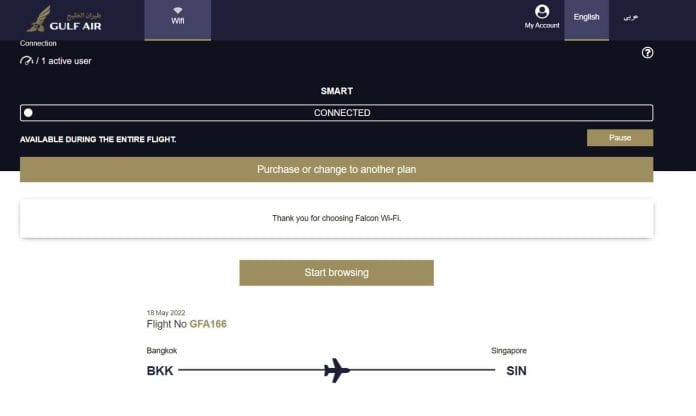696x416 pixels.
Task: Select the BKK departure airport code
Action: [x=160, y=371]
